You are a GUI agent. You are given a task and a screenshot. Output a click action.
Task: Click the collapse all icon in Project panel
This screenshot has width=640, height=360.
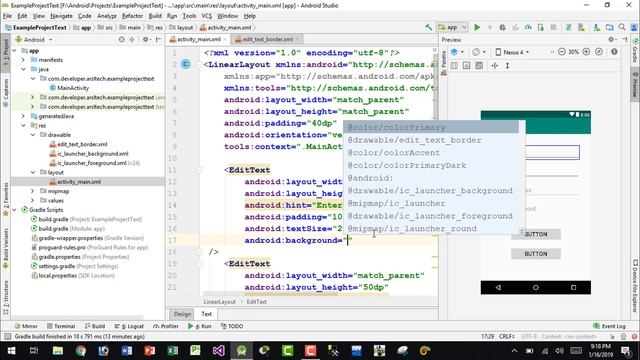[132, 40]
